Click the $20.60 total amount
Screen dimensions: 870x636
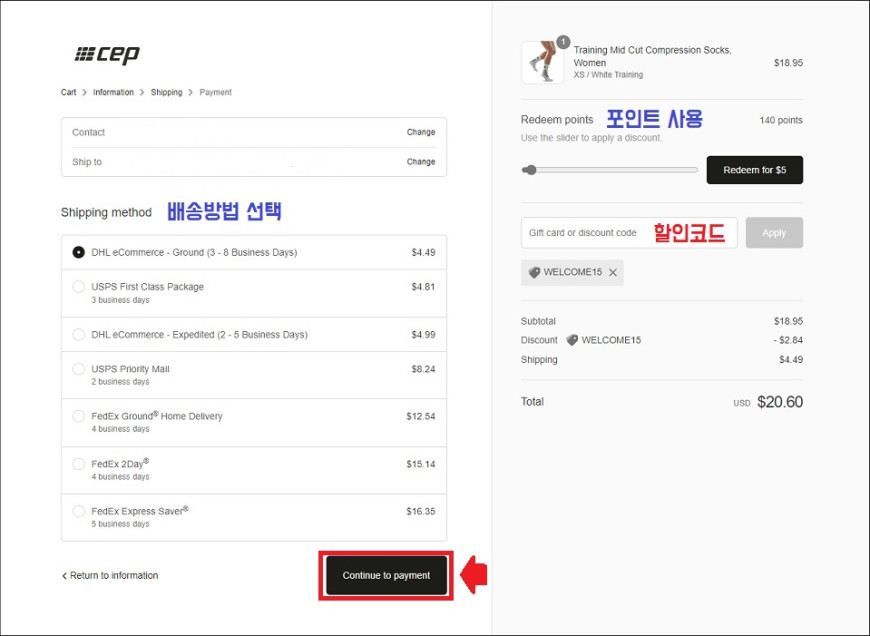tap(780, 402)
